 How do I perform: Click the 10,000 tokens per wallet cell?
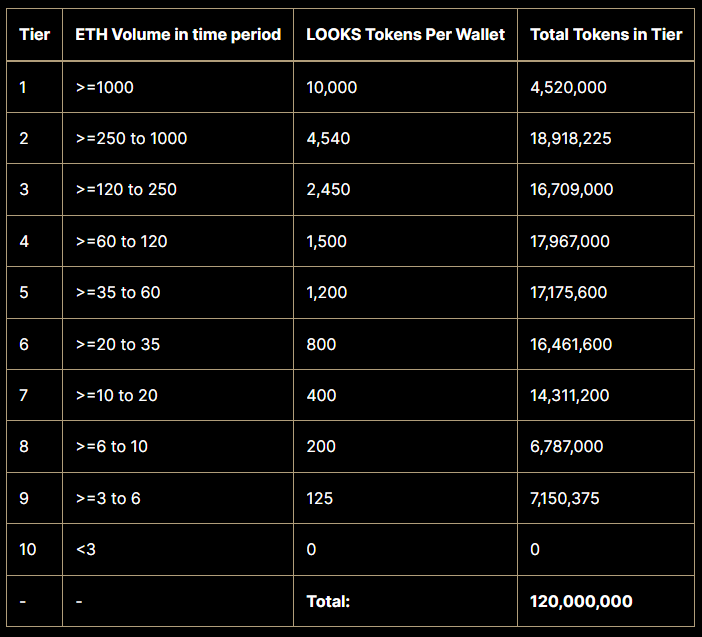(x=332, y=87)
